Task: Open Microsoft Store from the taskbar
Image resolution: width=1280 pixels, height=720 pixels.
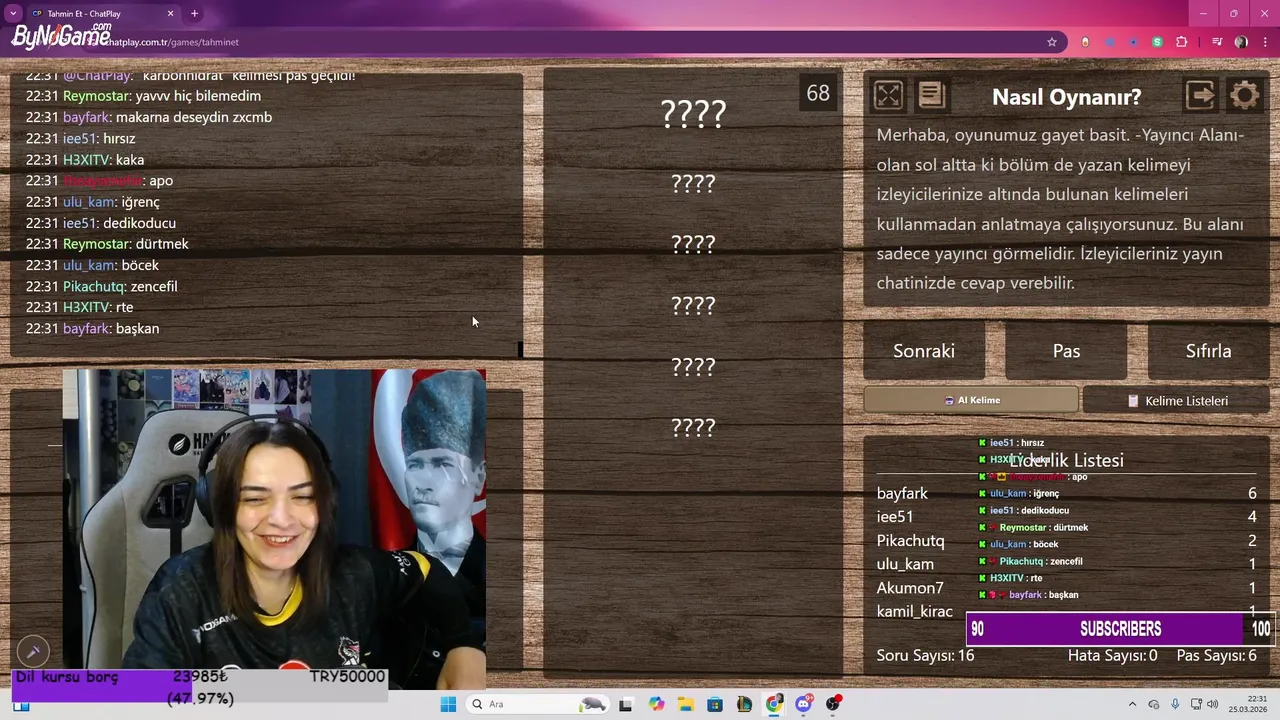Action: coord(715,704)
